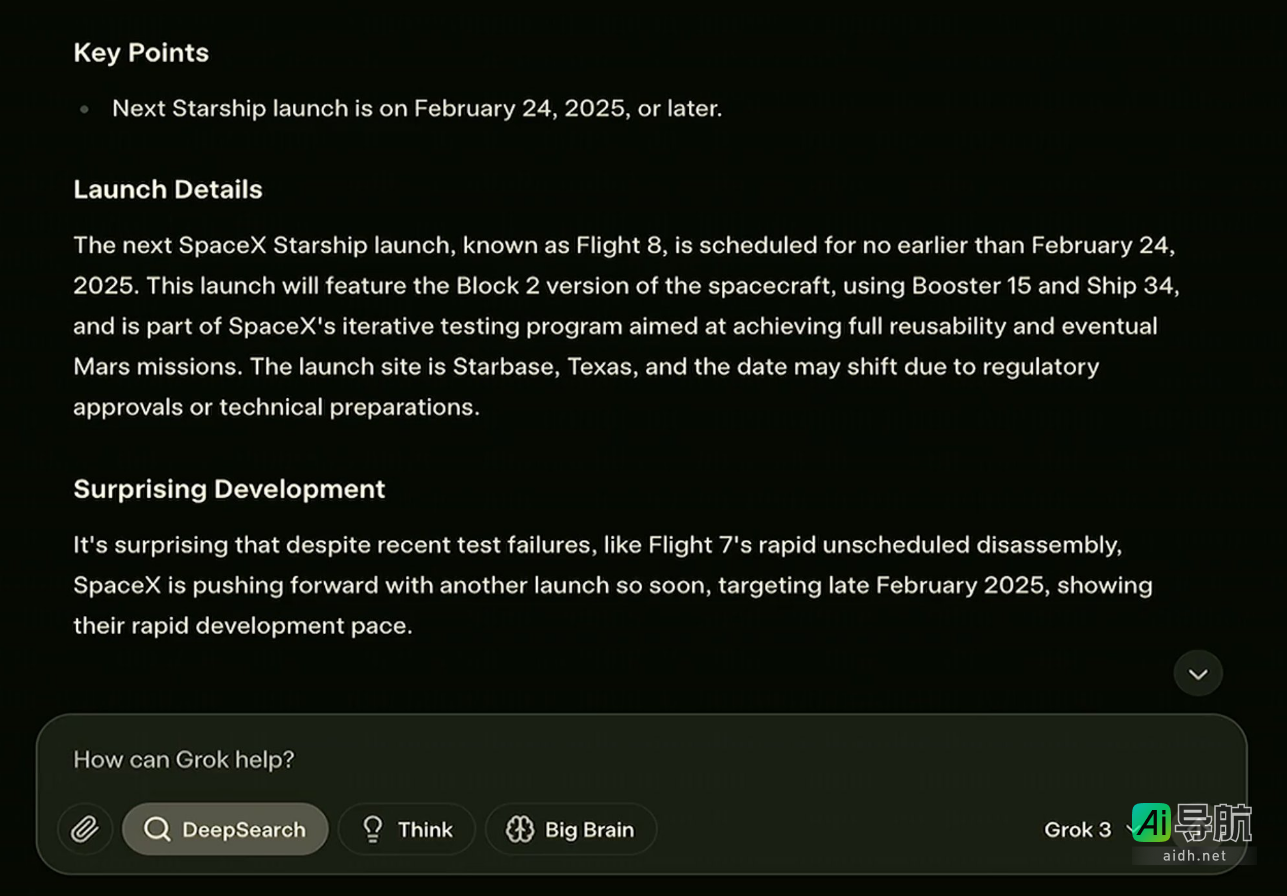
Task: Focus the "How can Grok help?" field
Action: click(x=640, y=759)
